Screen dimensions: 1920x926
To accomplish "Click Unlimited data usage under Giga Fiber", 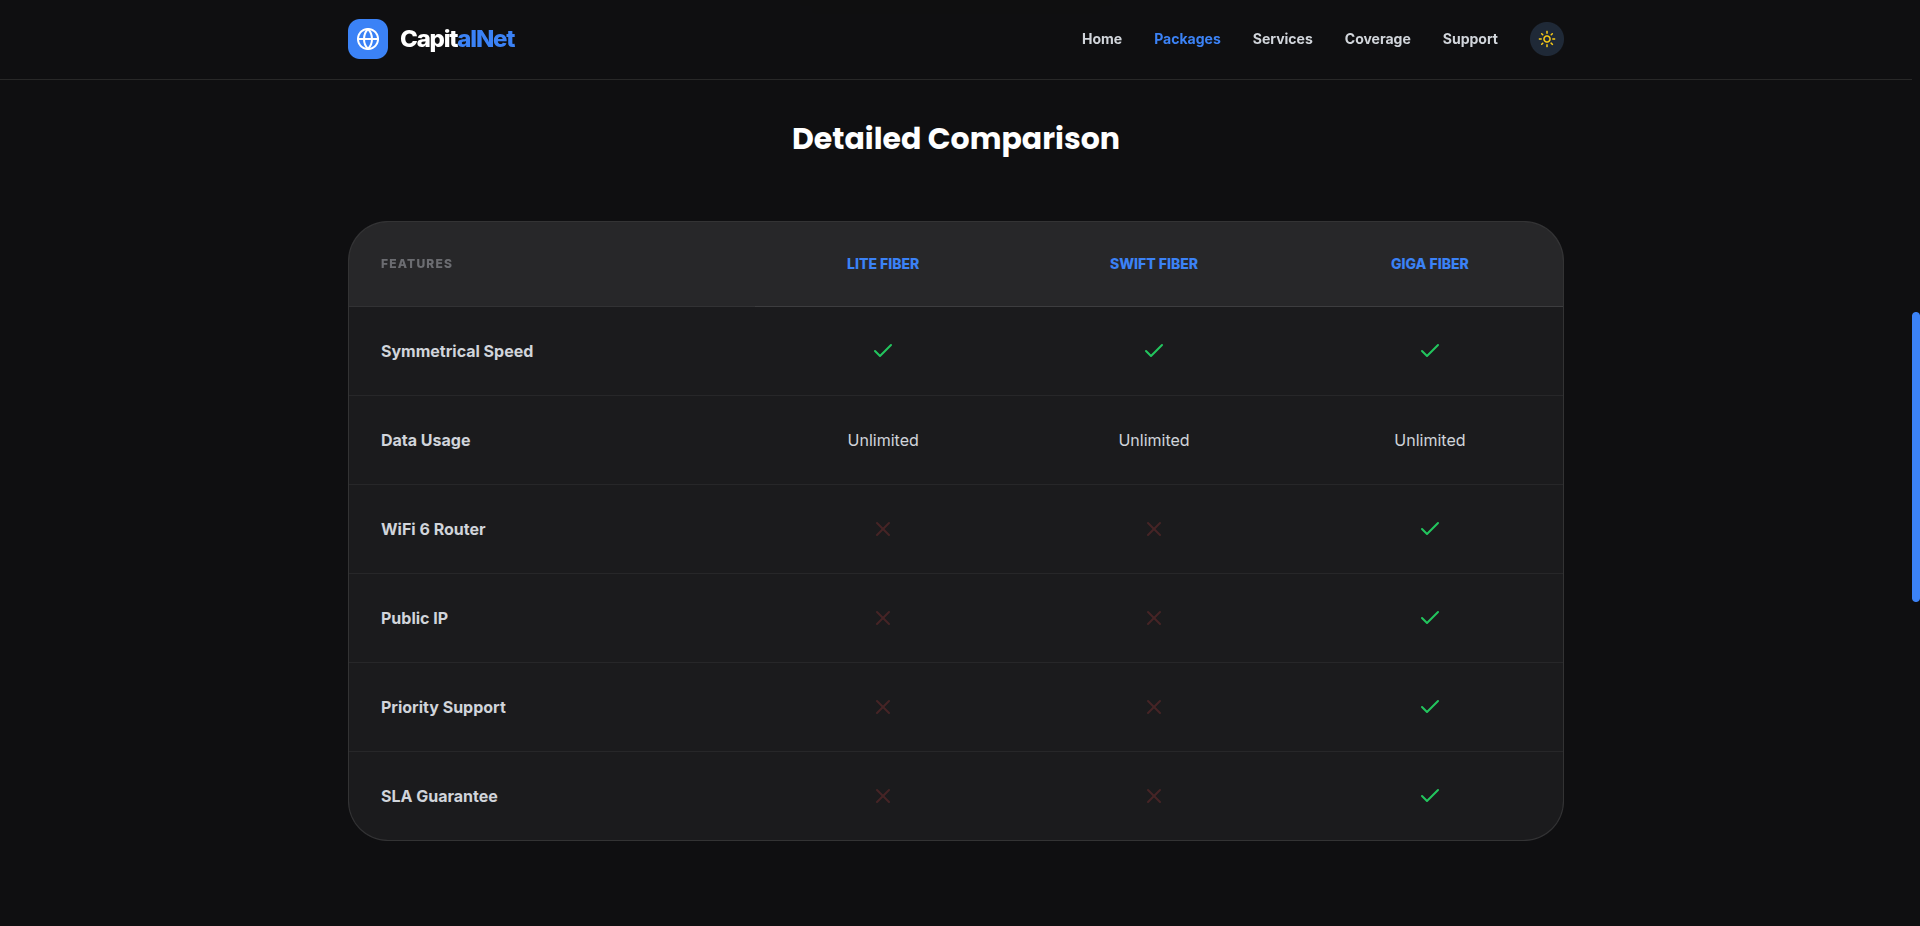I will click(1430, 440).
